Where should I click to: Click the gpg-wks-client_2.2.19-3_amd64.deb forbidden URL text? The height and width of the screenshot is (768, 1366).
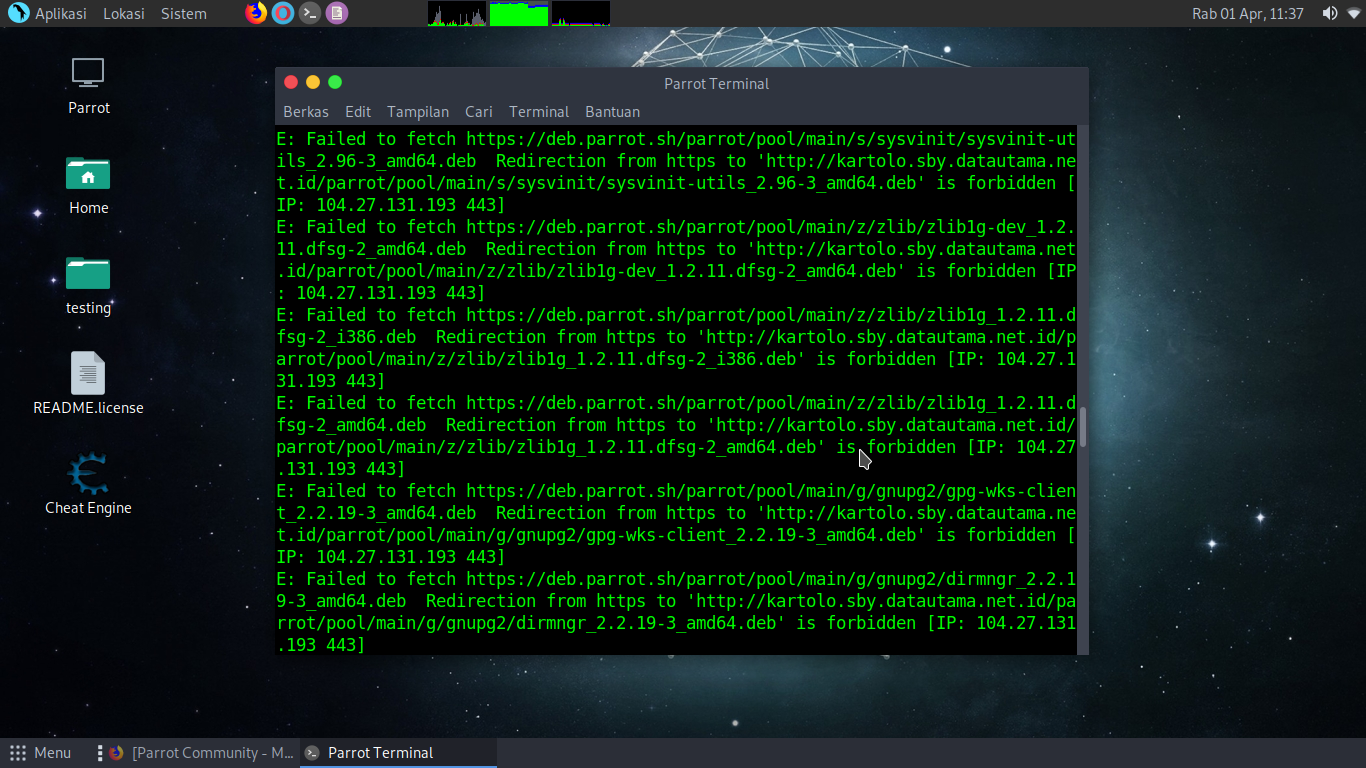(676, 524)
